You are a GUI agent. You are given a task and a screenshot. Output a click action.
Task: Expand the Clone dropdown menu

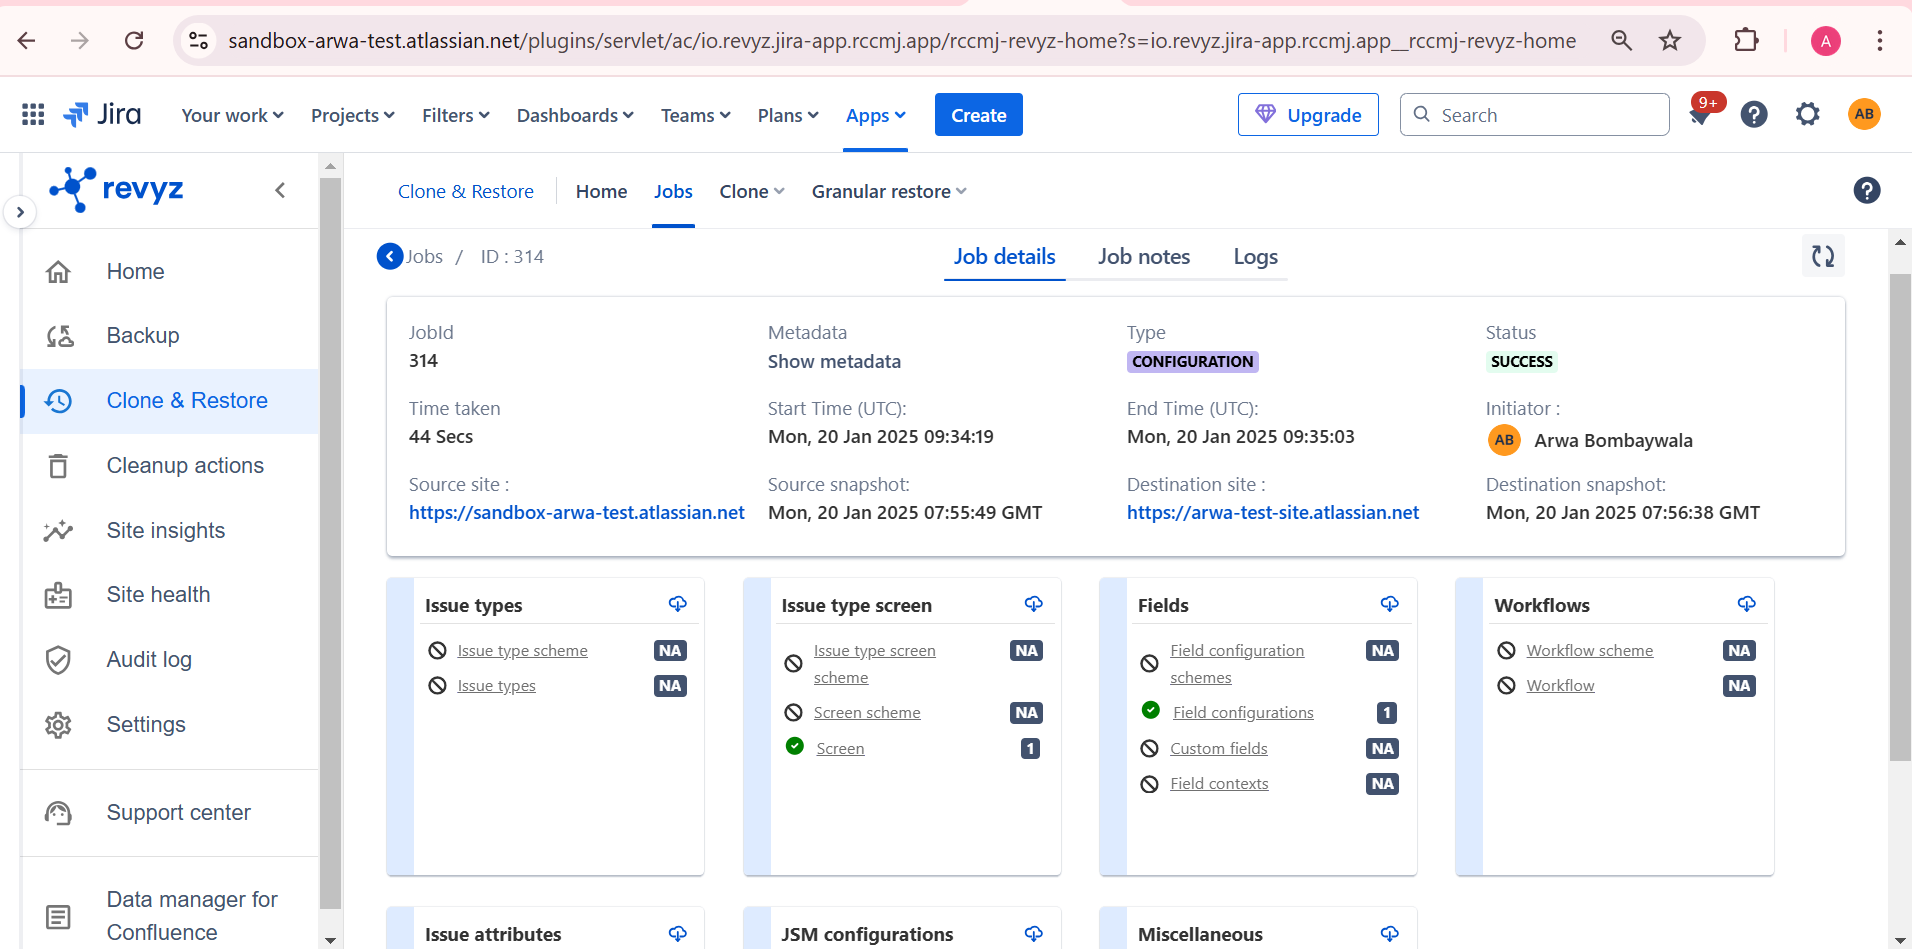coord(751,191)
